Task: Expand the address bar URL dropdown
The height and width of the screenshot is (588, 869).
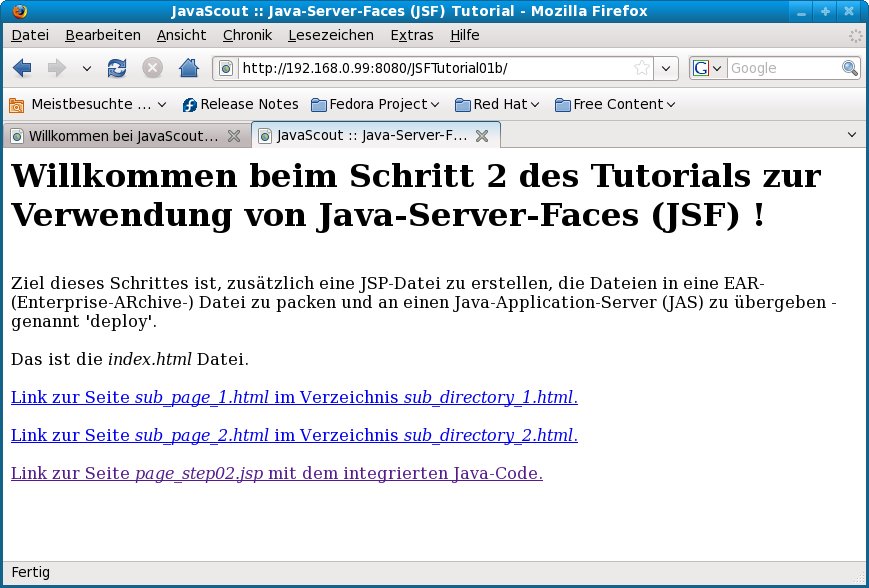Action: click(667, 68)
